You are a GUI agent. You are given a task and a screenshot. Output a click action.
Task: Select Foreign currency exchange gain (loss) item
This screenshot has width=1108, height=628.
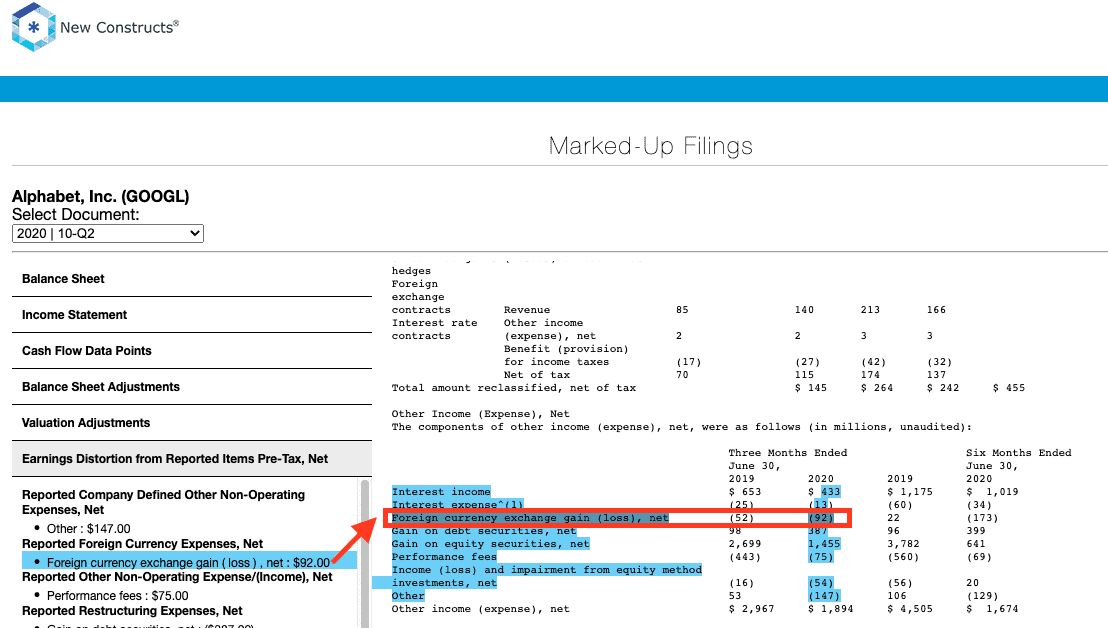pyautogui.click(x=189, y=562)
